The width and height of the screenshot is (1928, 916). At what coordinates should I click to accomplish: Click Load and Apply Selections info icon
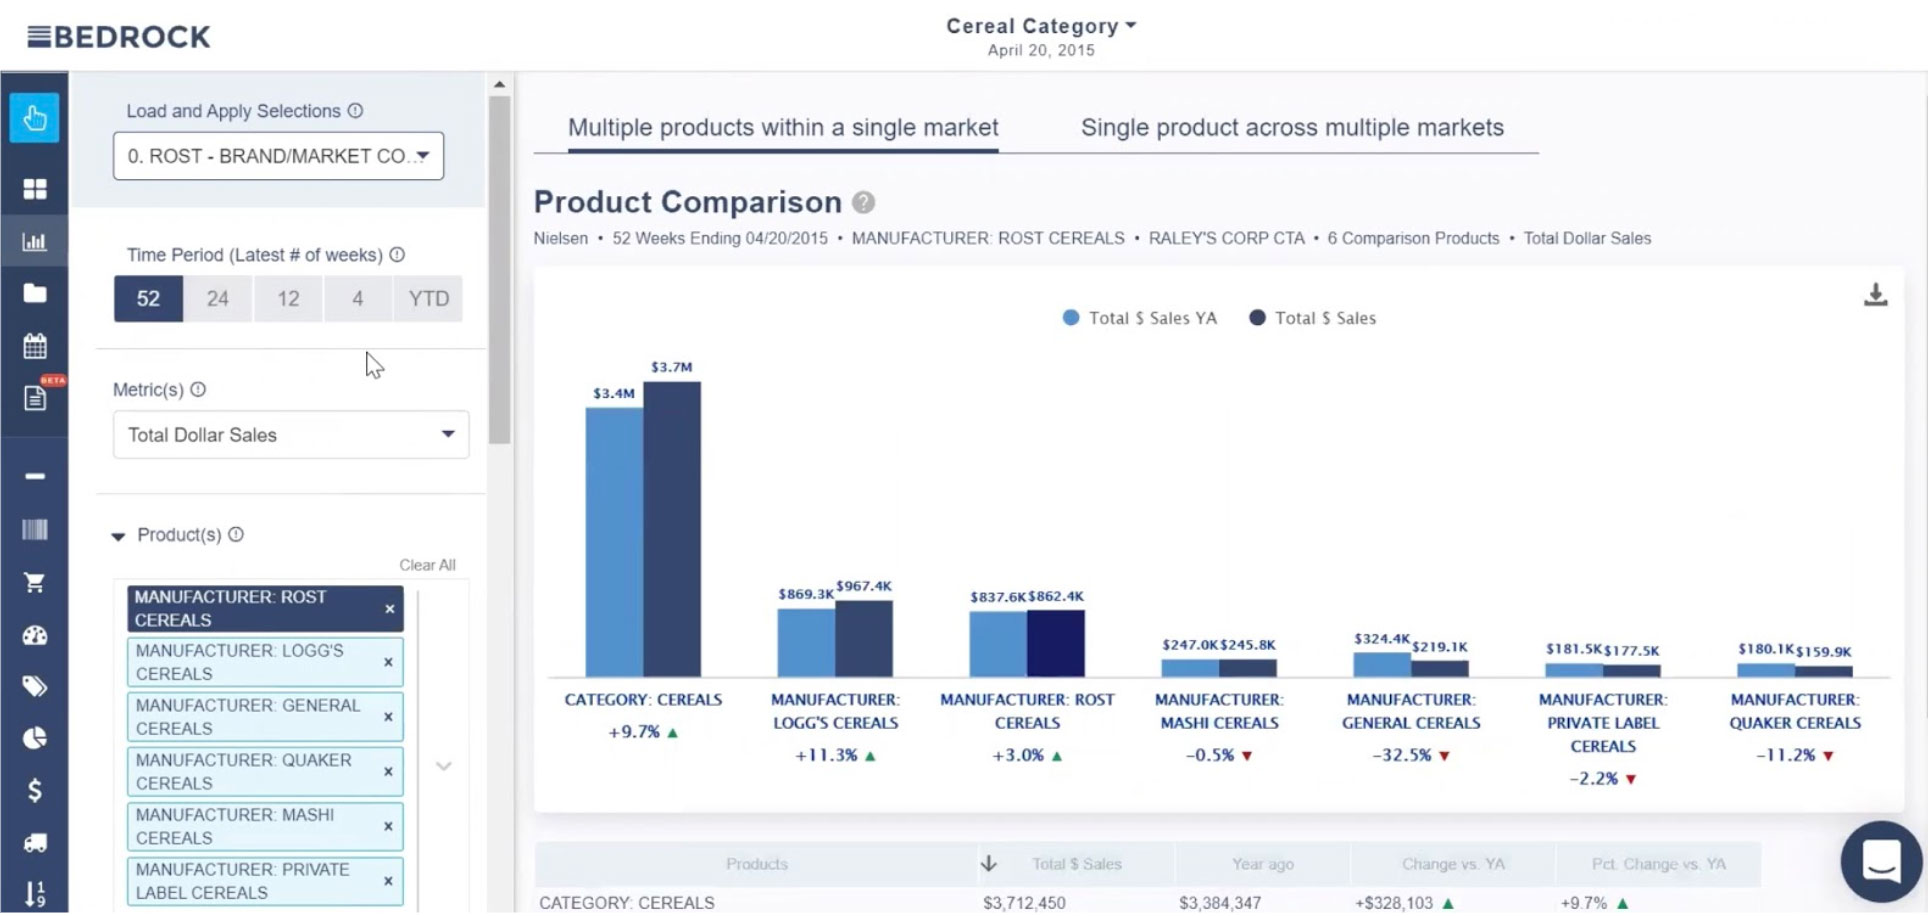(x=355, y=111)
